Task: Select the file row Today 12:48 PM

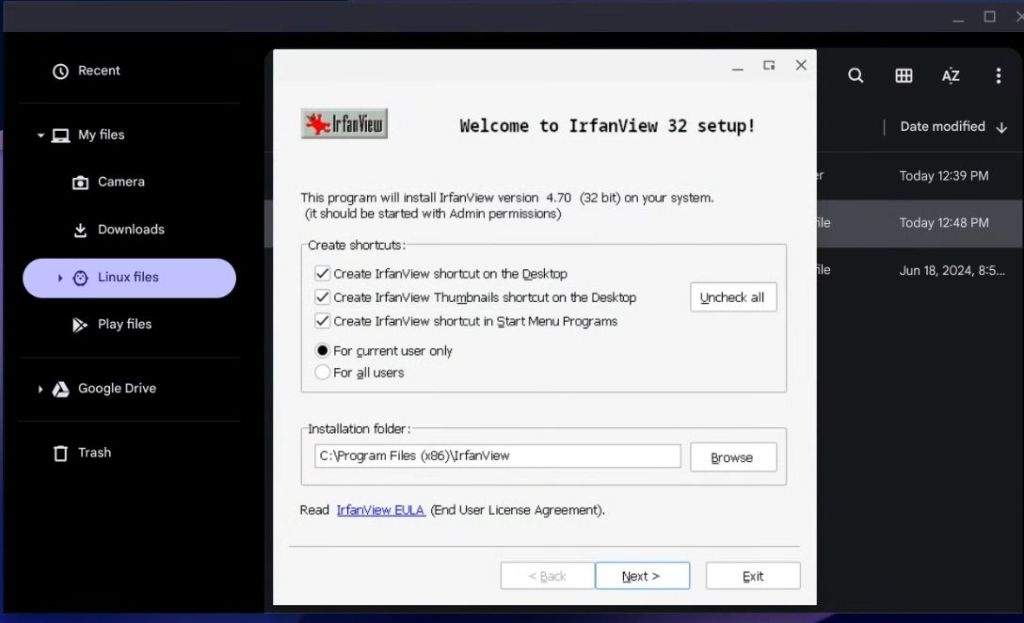Action: tap(920, 223)
